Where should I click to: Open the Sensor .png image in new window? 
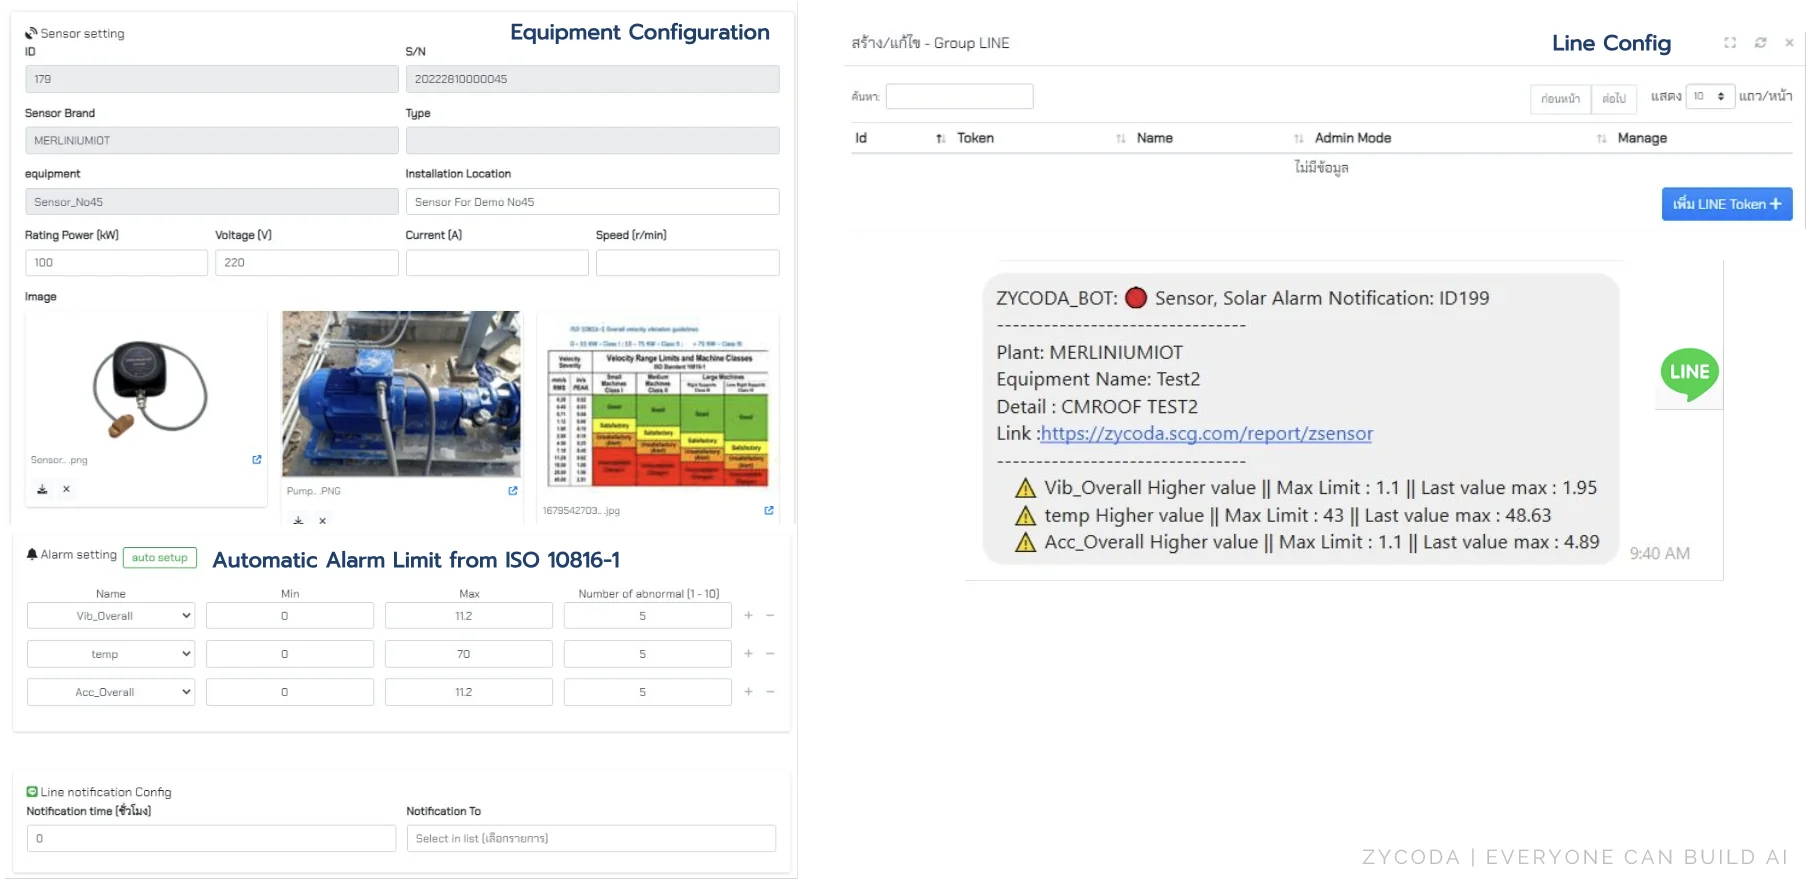257,460
